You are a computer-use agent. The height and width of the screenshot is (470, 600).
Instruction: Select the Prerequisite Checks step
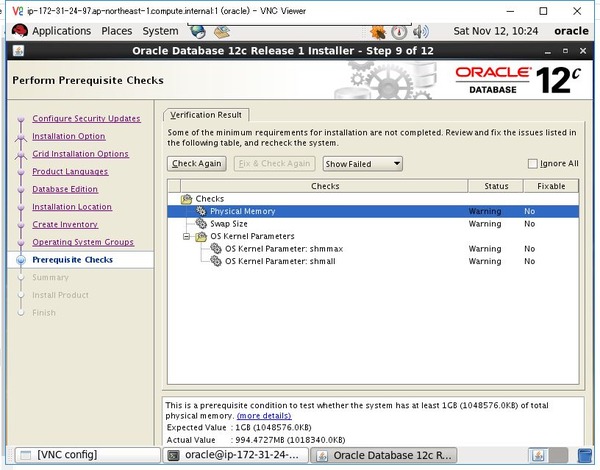click(x=72, y=260)
